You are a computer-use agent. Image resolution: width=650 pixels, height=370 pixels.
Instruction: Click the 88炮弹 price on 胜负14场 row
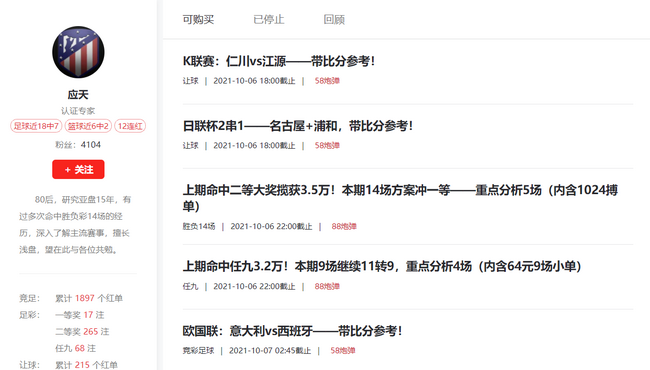tap(344, 226)
